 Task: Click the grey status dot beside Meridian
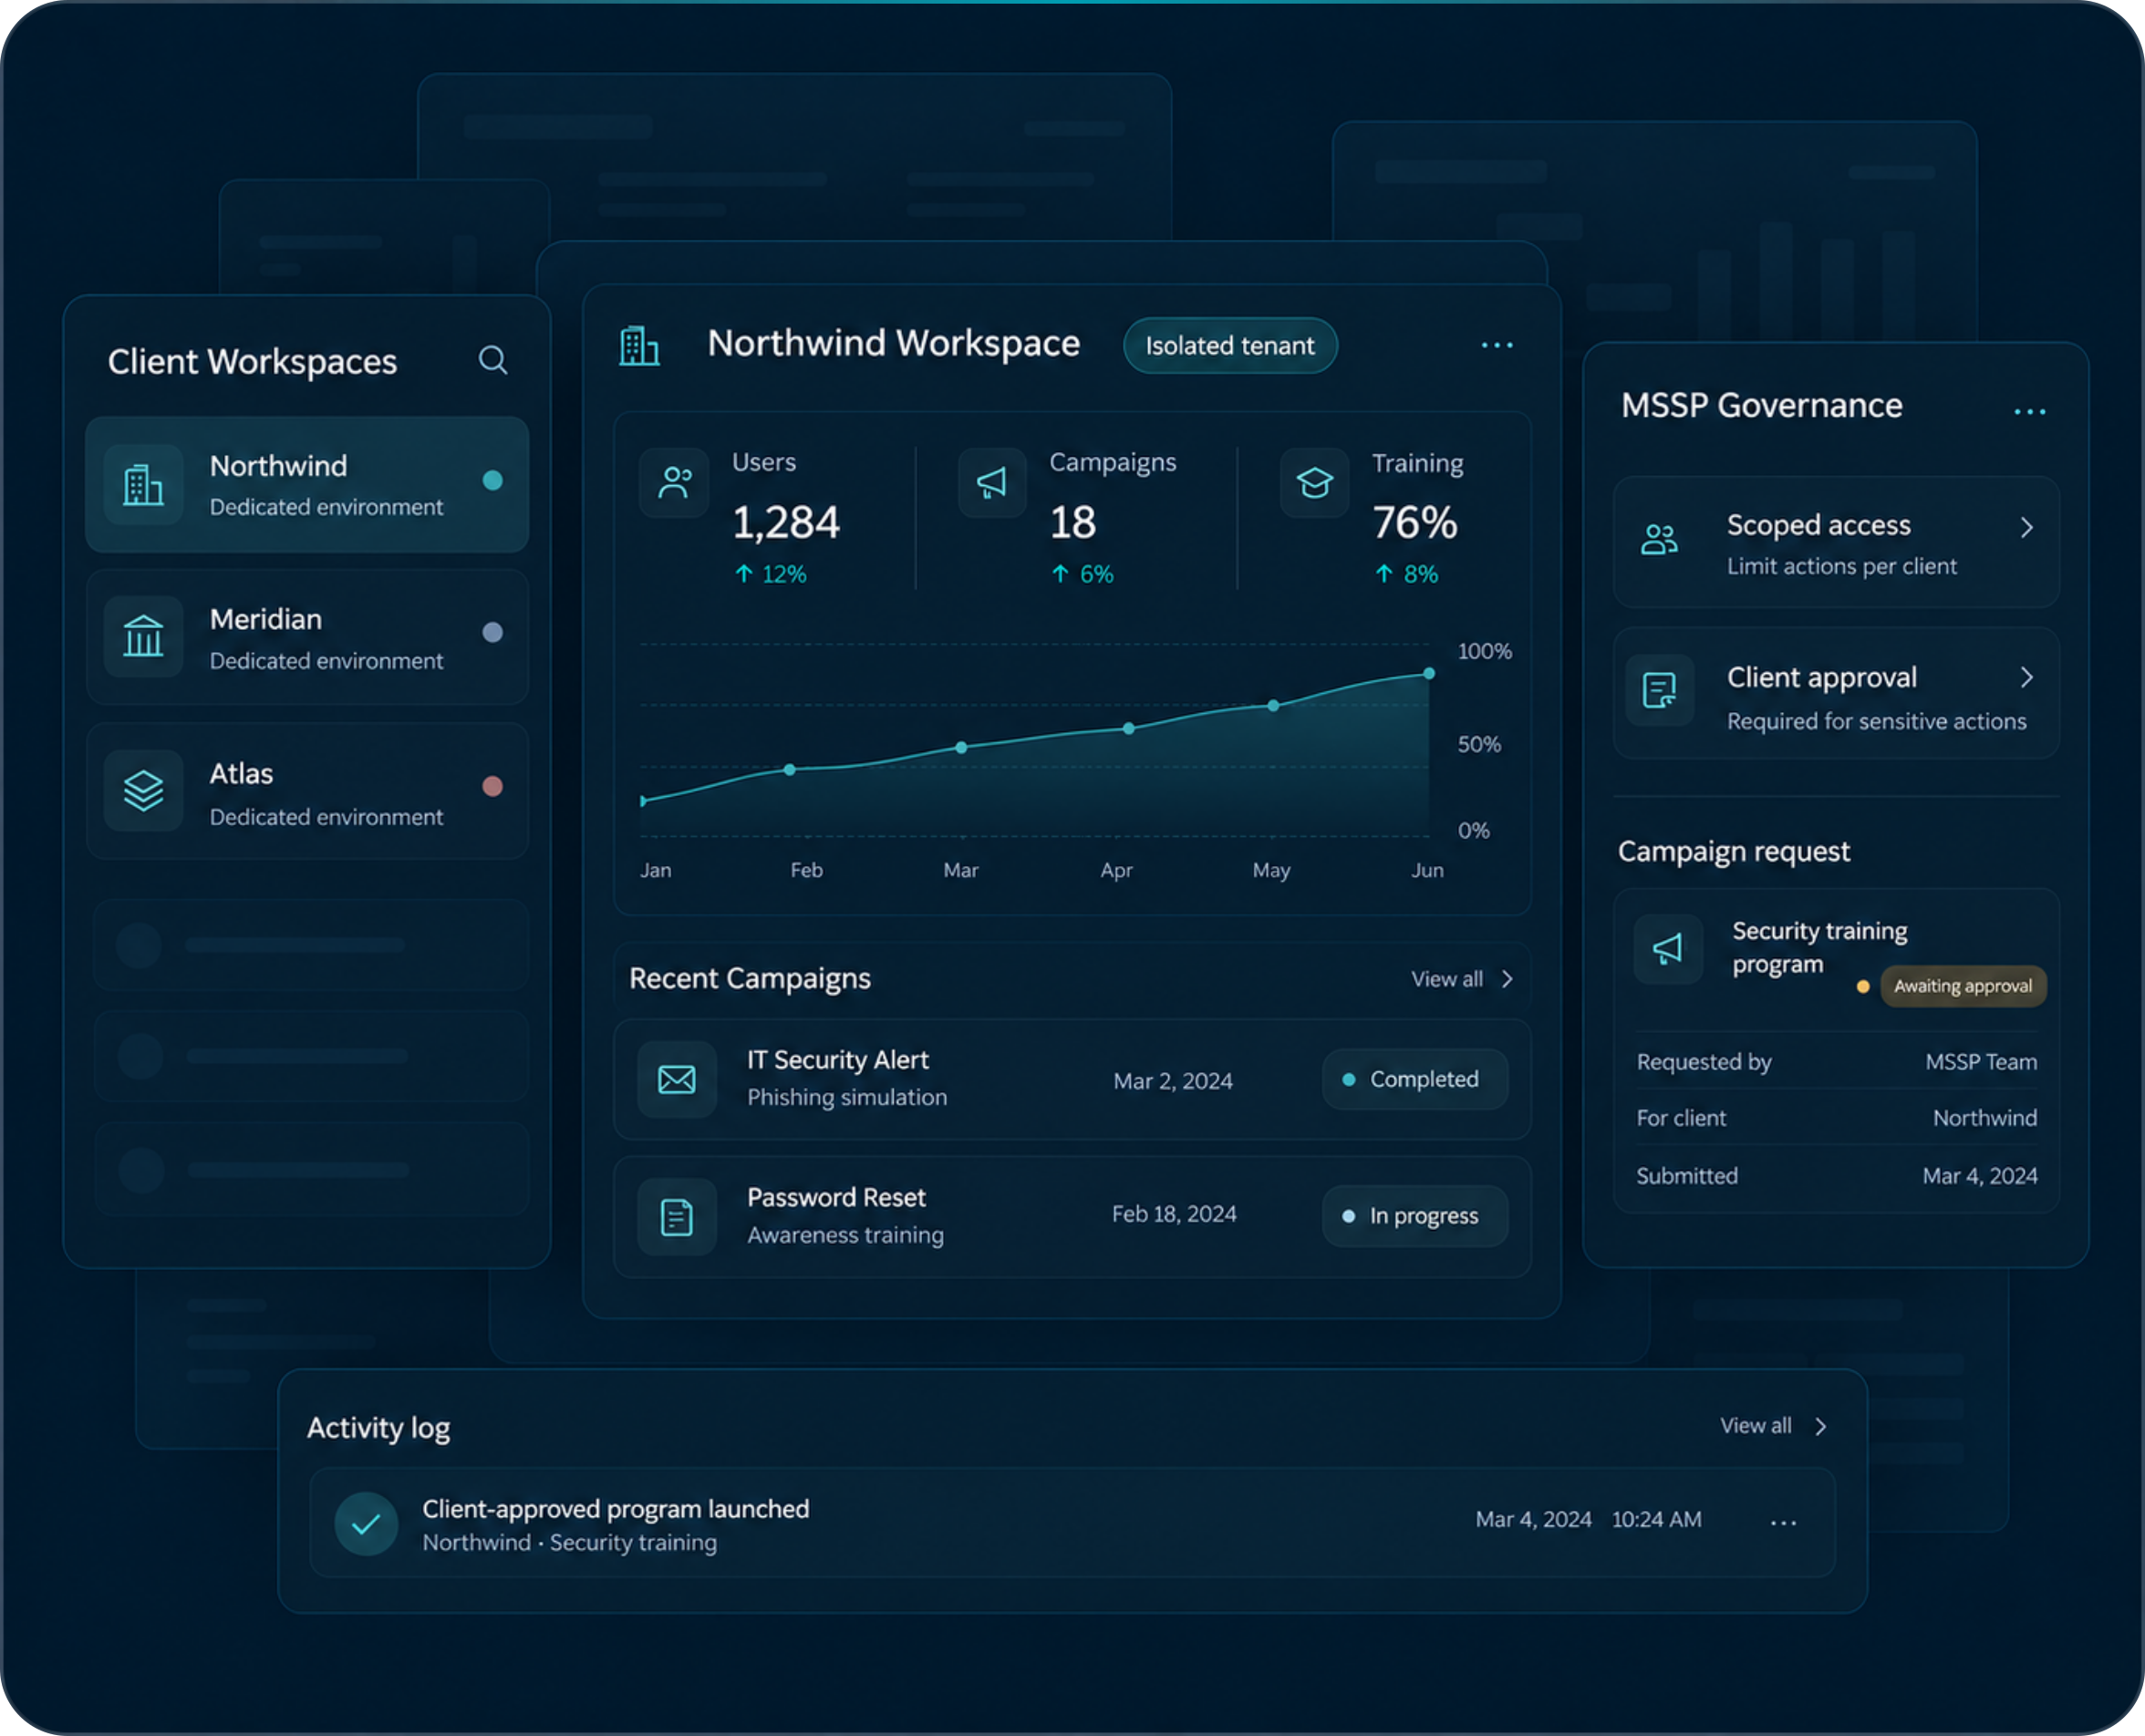click(x=492, y=633)
